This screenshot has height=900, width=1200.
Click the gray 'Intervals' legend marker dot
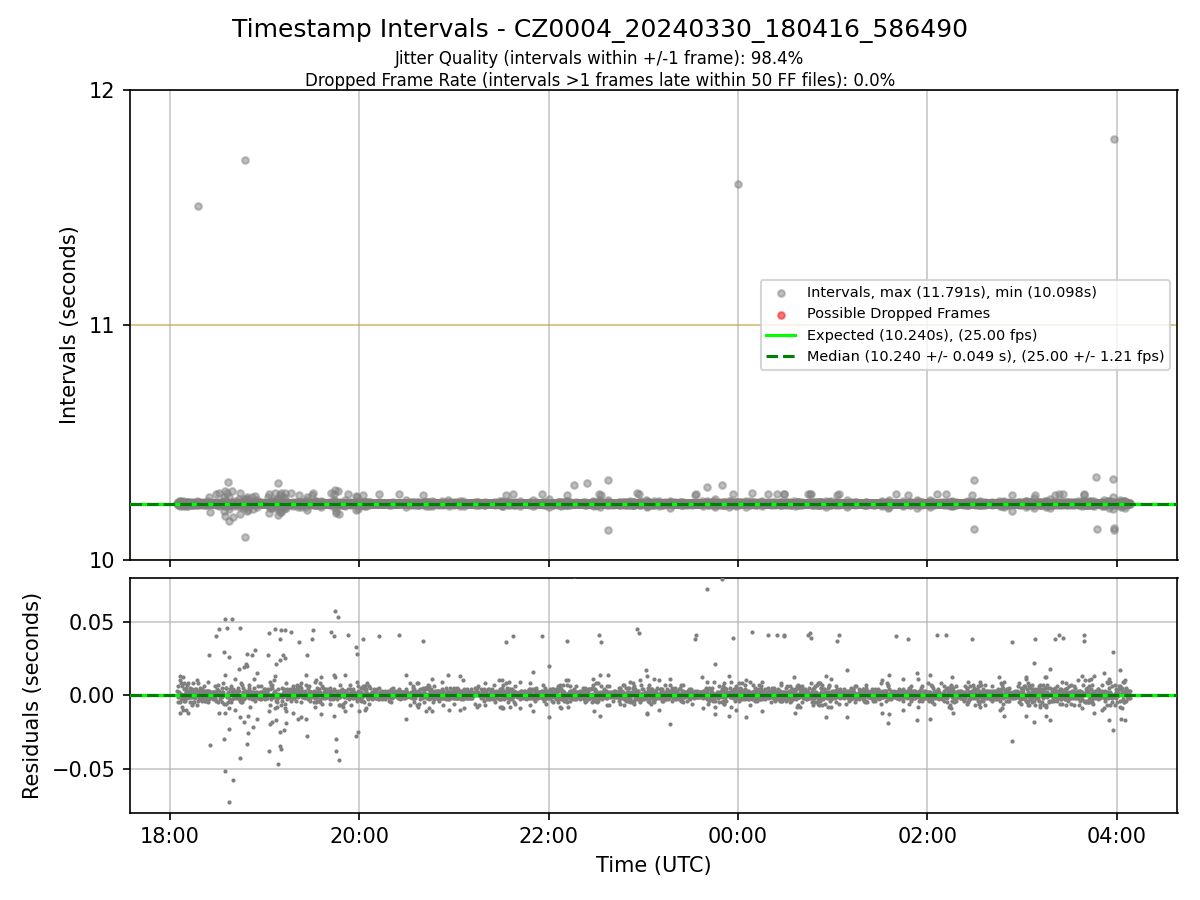click(782, 293)
